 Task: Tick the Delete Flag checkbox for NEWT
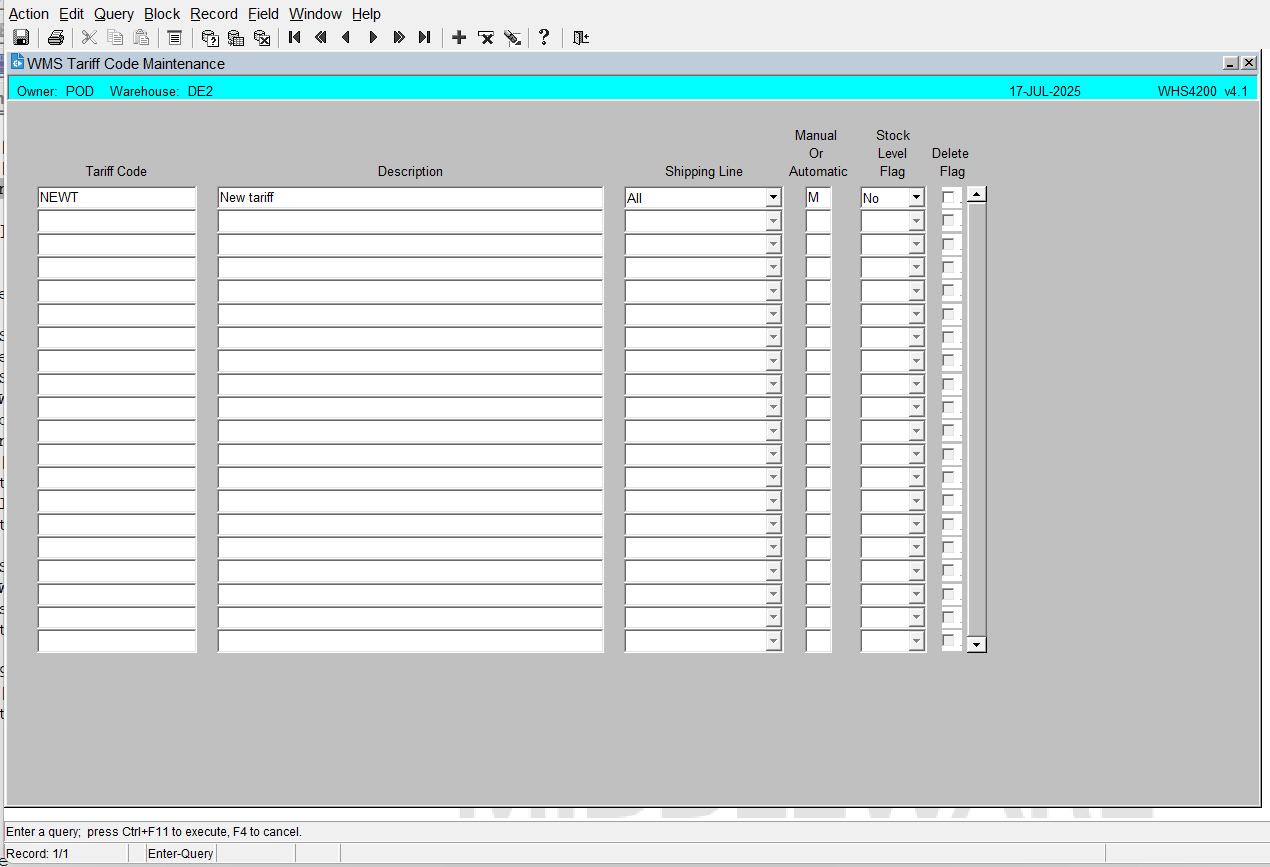[x=949, y=198]
